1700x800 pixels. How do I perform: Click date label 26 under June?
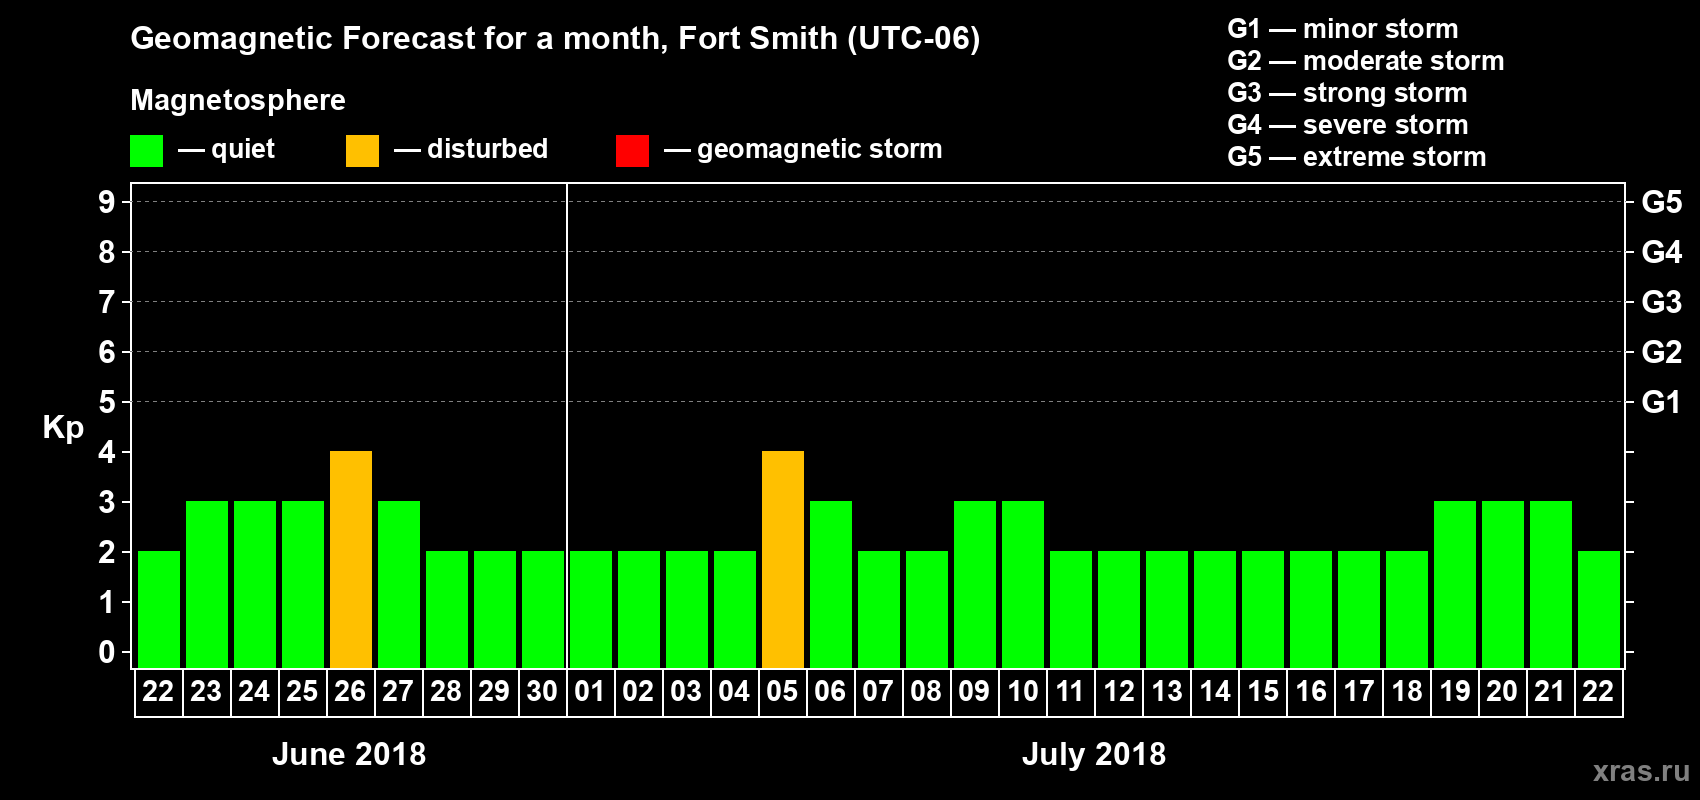click(350, 692)
